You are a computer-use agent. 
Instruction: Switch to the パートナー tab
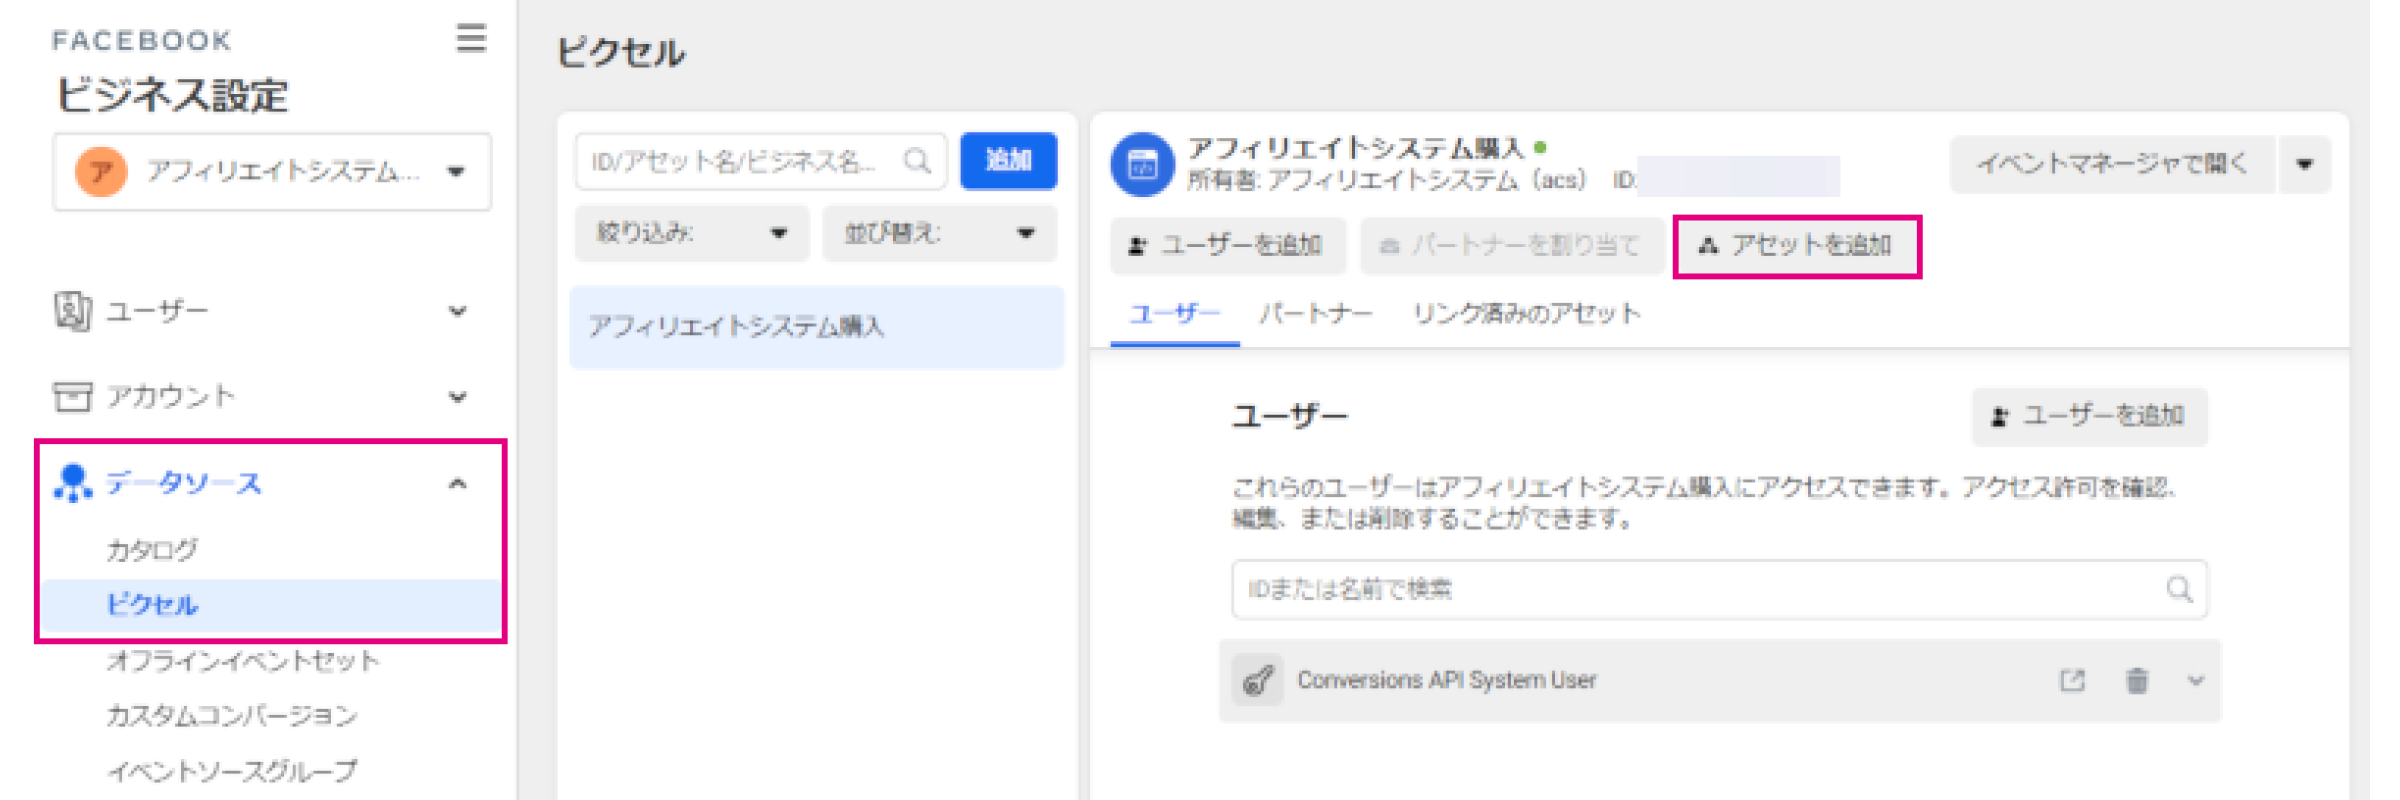[x=1316, y=314]
